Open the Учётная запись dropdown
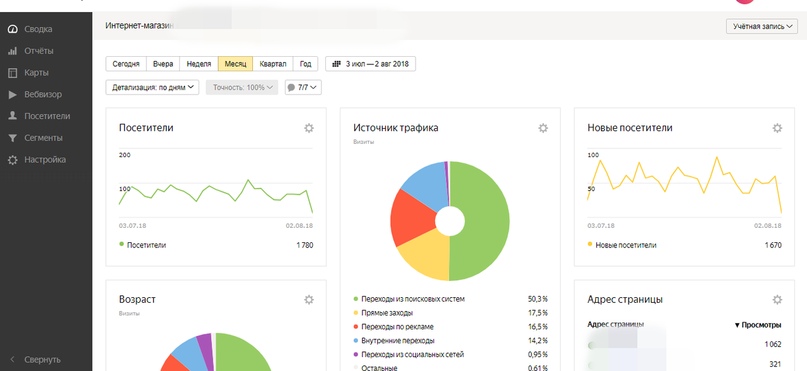Screen dimensions: 807x371 (762, 26)
